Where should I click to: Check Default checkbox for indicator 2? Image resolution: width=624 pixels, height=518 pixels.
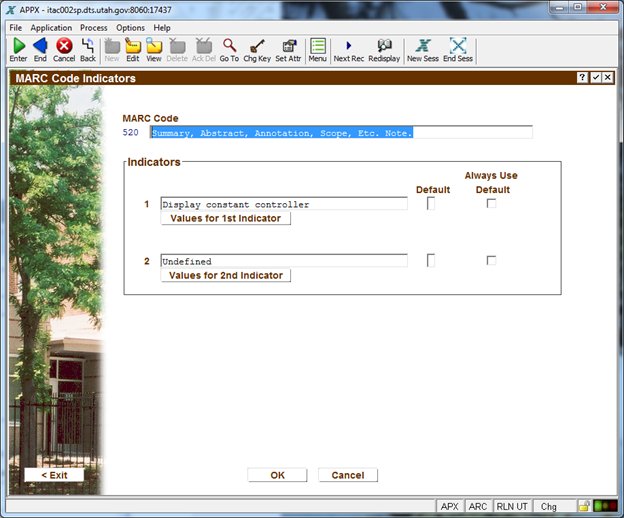tap(431, 261)
